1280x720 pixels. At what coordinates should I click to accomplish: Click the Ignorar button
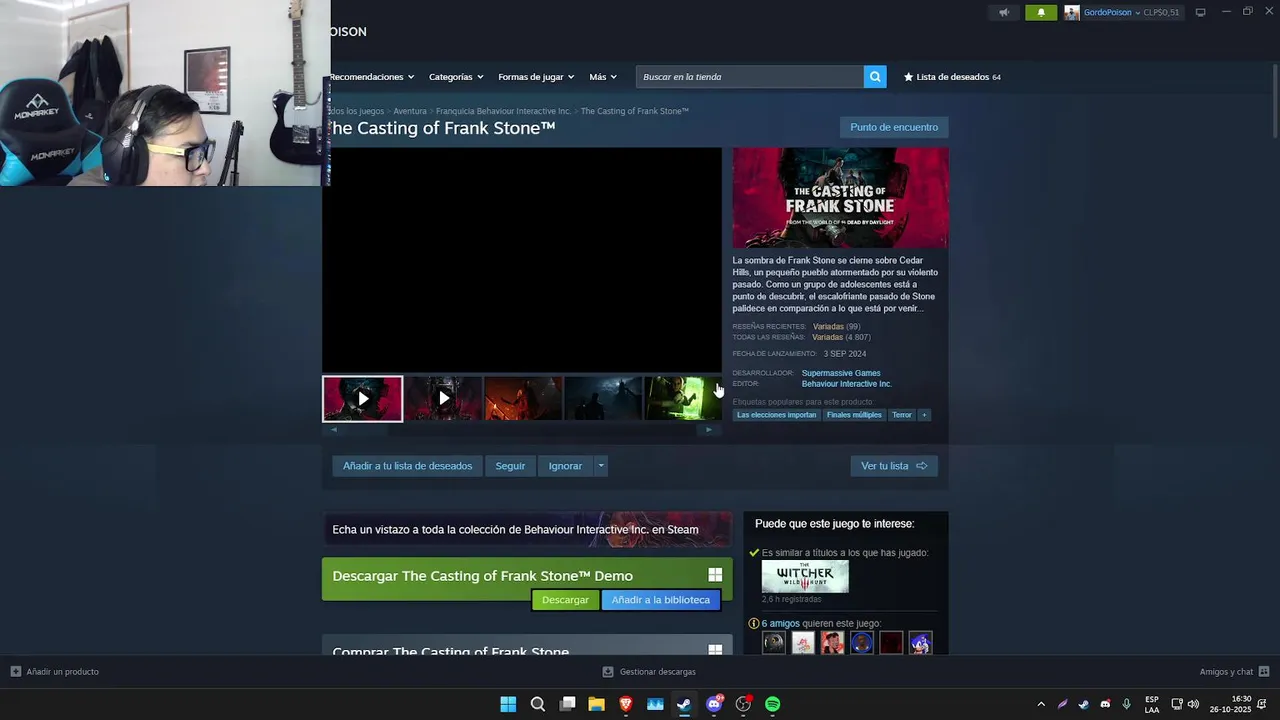[565, 466]
